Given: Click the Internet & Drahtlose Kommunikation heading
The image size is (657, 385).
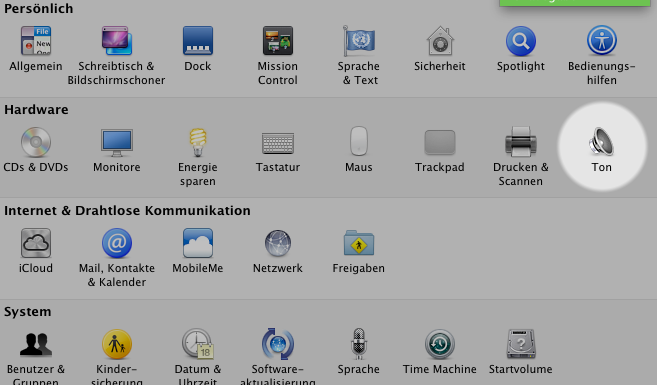Looking at the screenshot, I should 127,211.
